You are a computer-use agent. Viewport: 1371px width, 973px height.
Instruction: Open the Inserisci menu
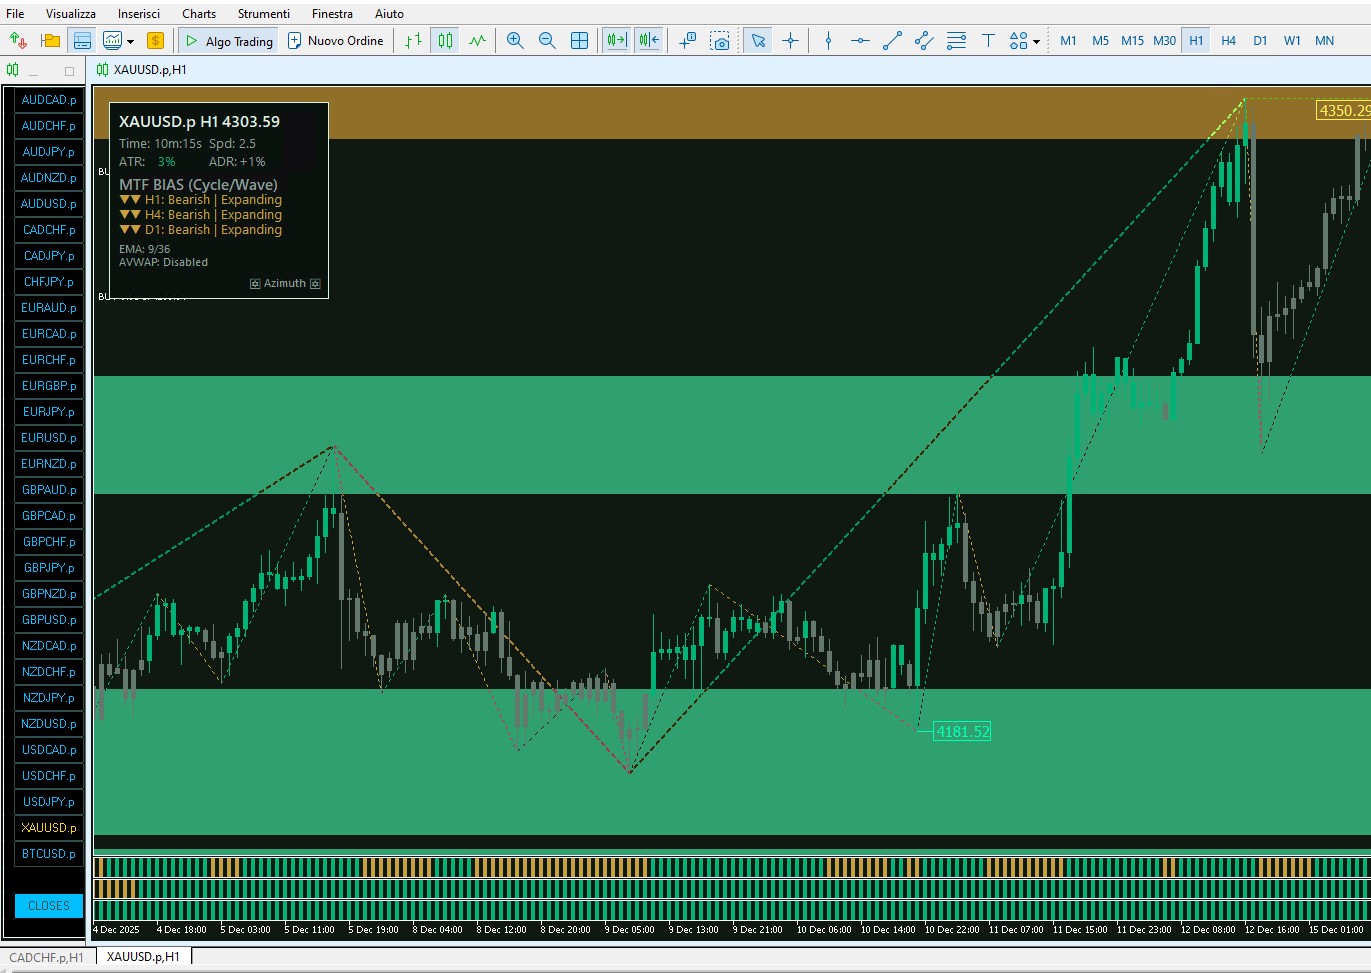click(x=139, y=14)
